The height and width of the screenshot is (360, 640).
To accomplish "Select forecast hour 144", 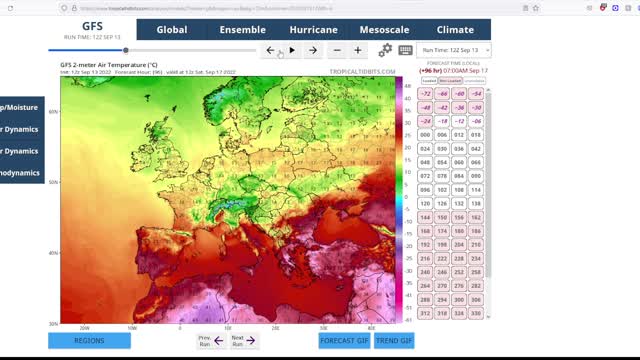I will [x=425, y=218].
